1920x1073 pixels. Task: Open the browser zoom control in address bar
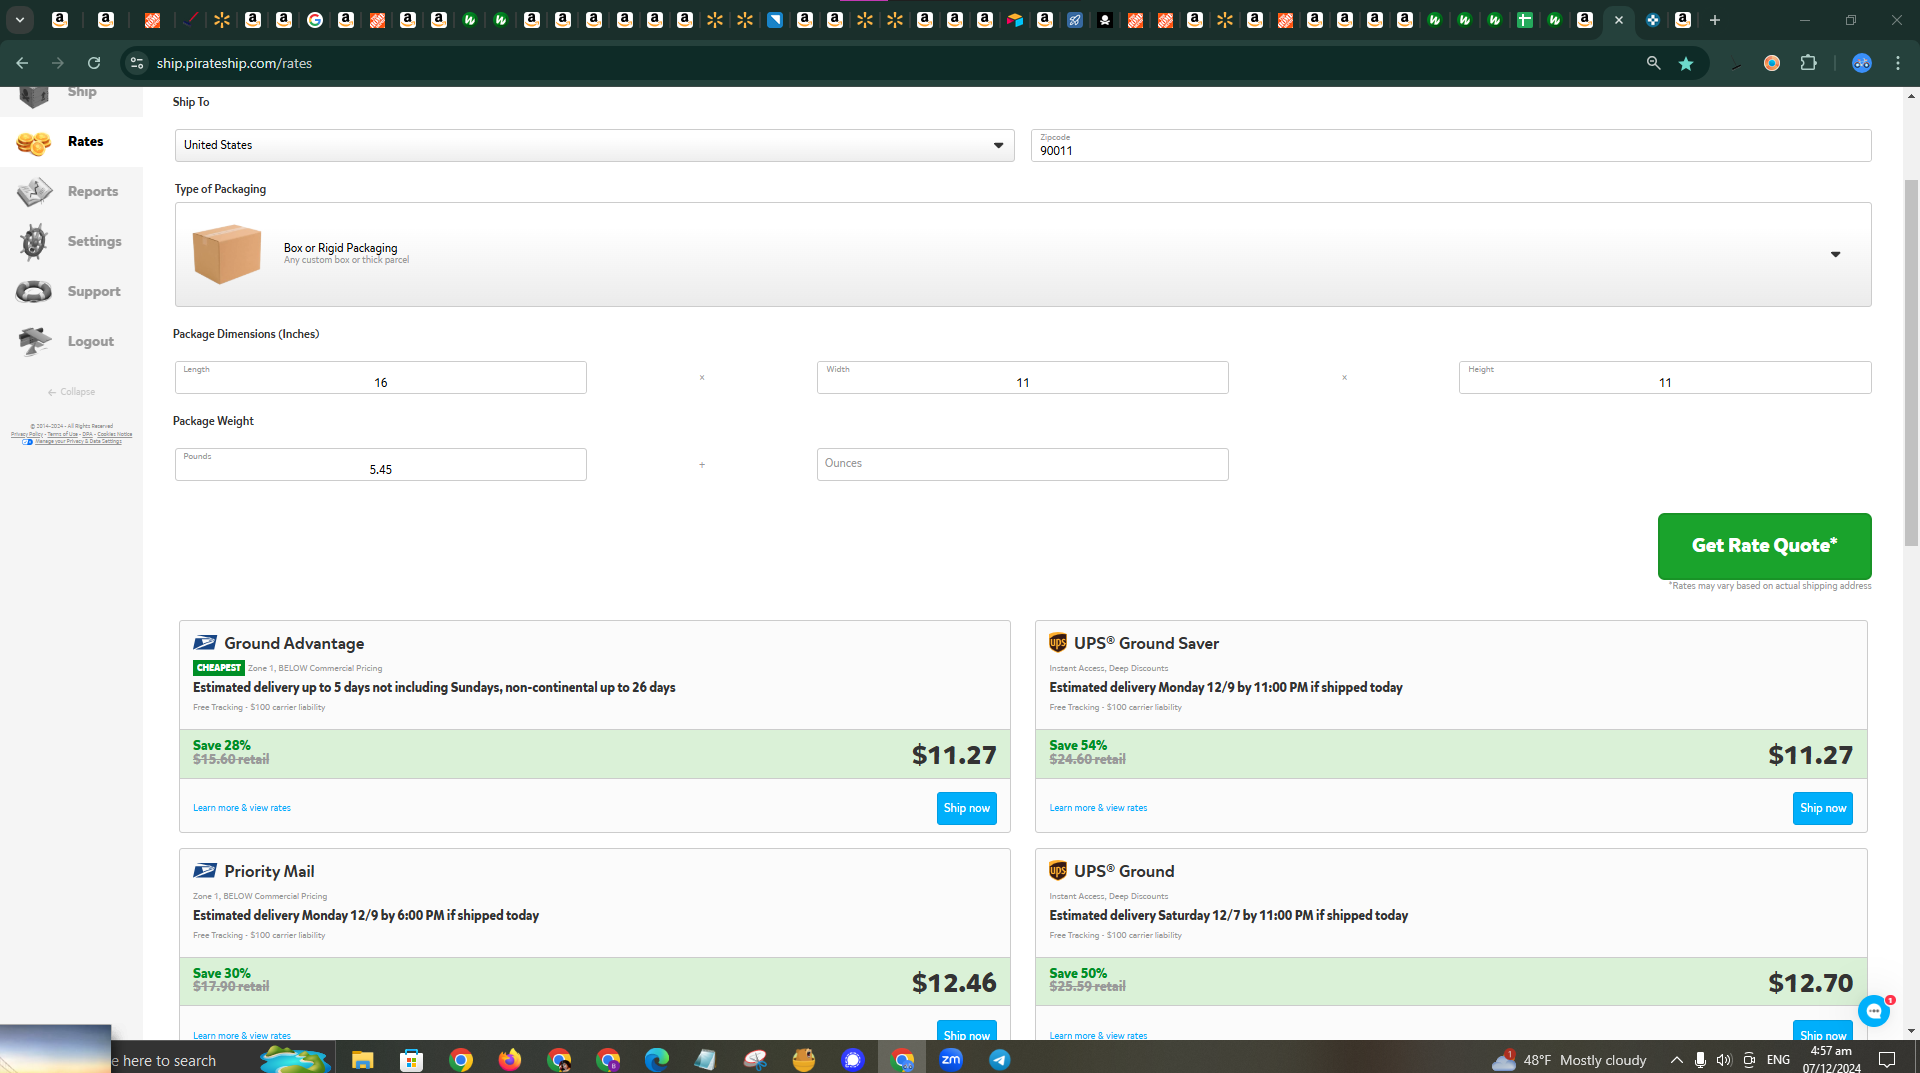1653,63
